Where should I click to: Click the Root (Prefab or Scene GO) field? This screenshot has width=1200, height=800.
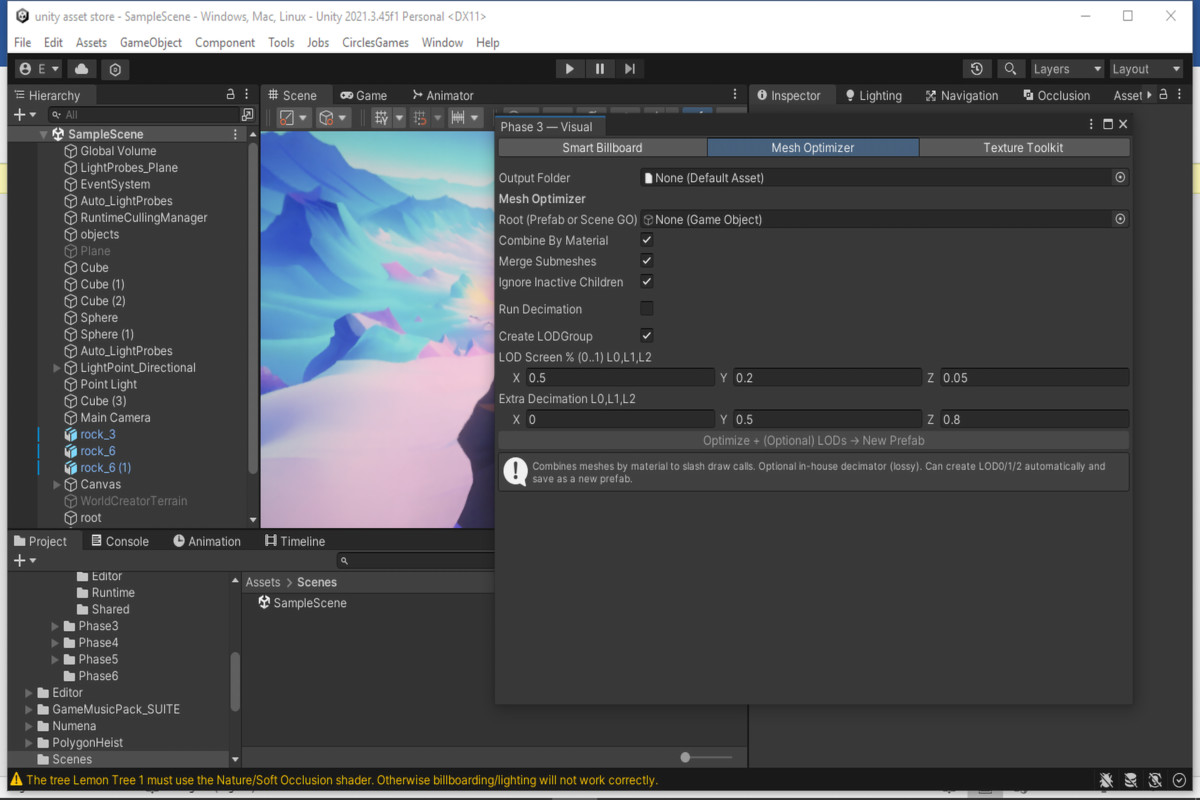coord(884,219)
